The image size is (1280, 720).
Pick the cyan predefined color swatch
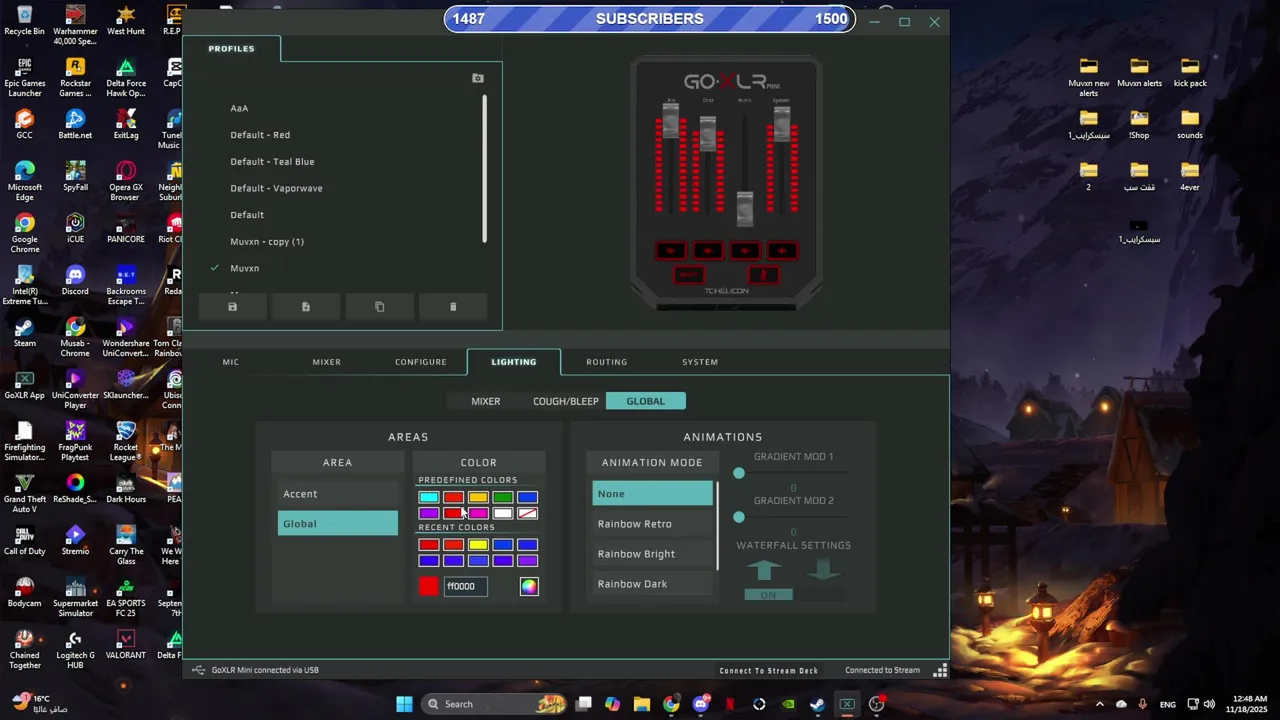429,497
